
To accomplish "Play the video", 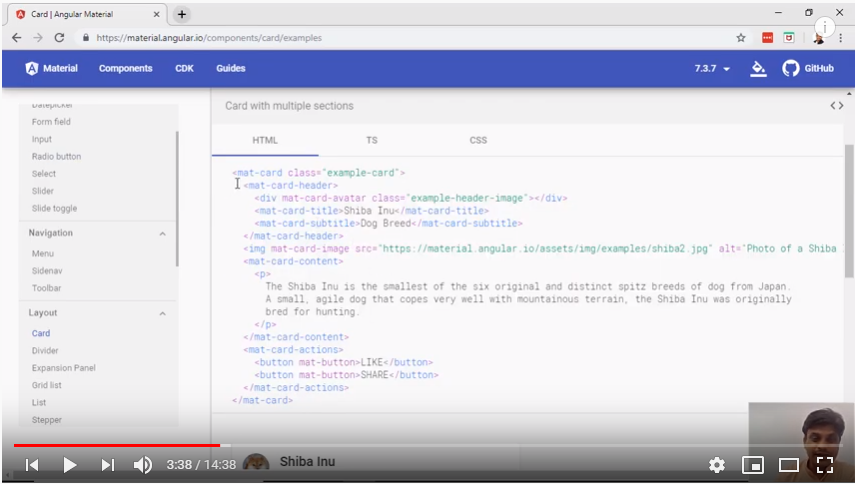I will point(70,464).
